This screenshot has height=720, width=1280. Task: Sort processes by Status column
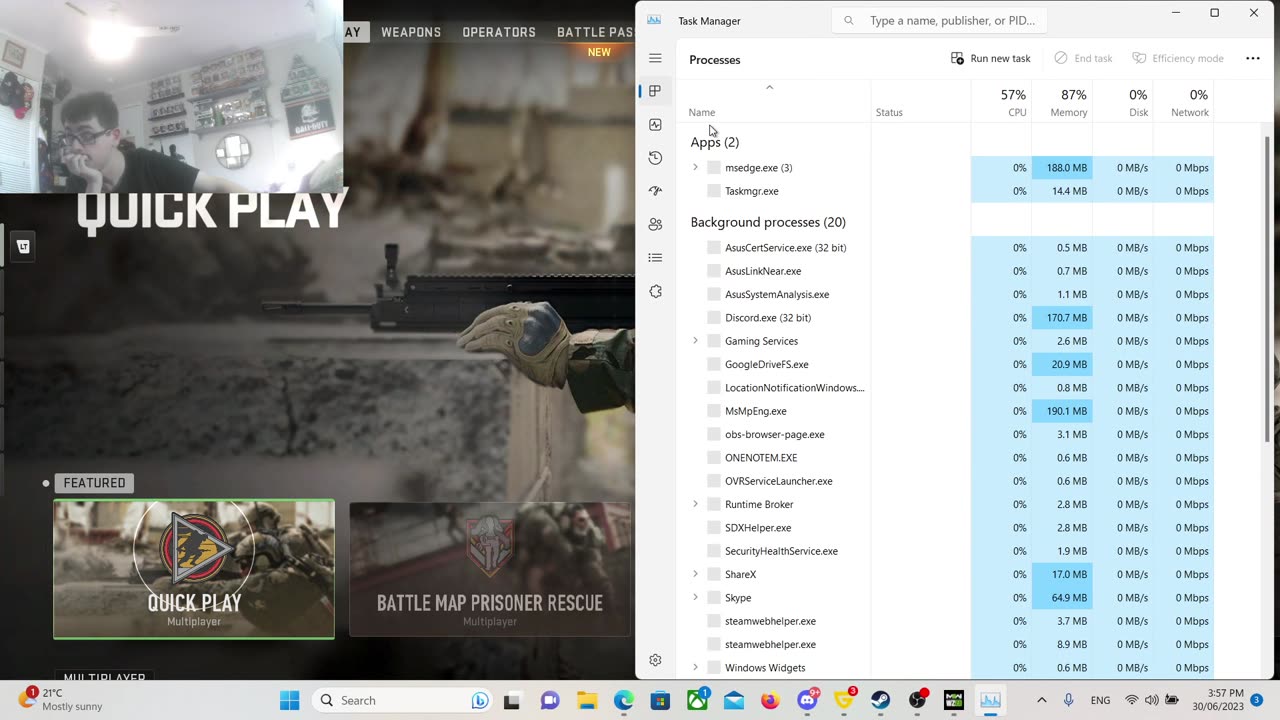pos(920,102)
